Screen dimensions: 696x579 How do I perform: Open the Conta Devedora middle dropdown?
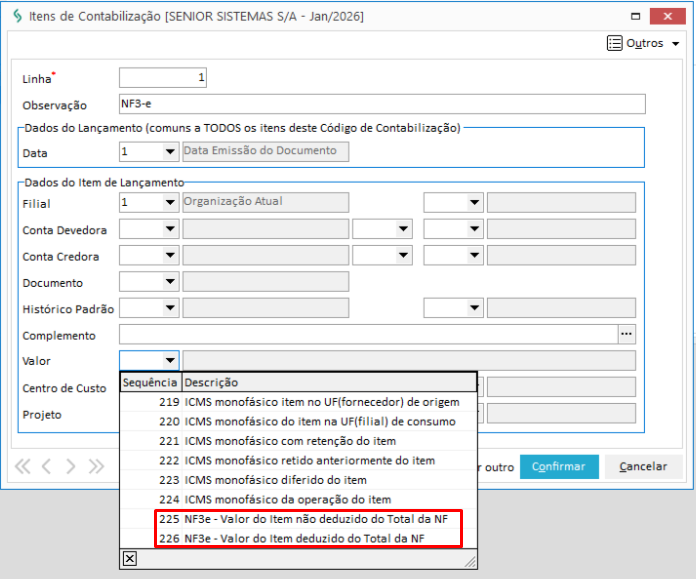point(403,229)
